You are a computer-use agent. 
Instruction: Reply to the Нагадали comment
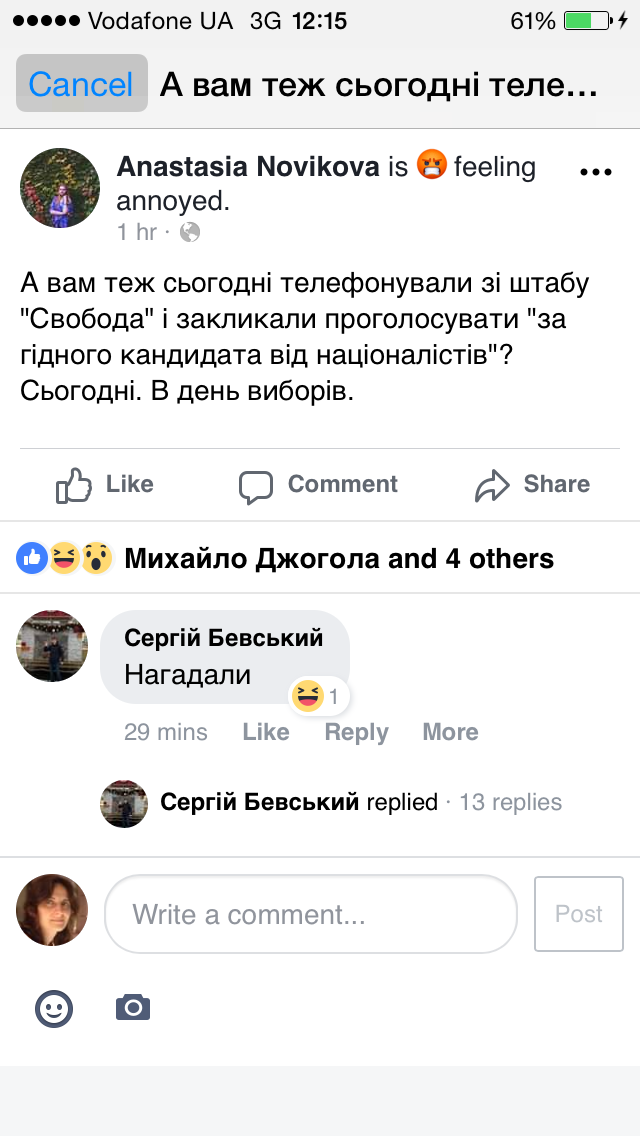pyautogui.click(x=356, y=732)
